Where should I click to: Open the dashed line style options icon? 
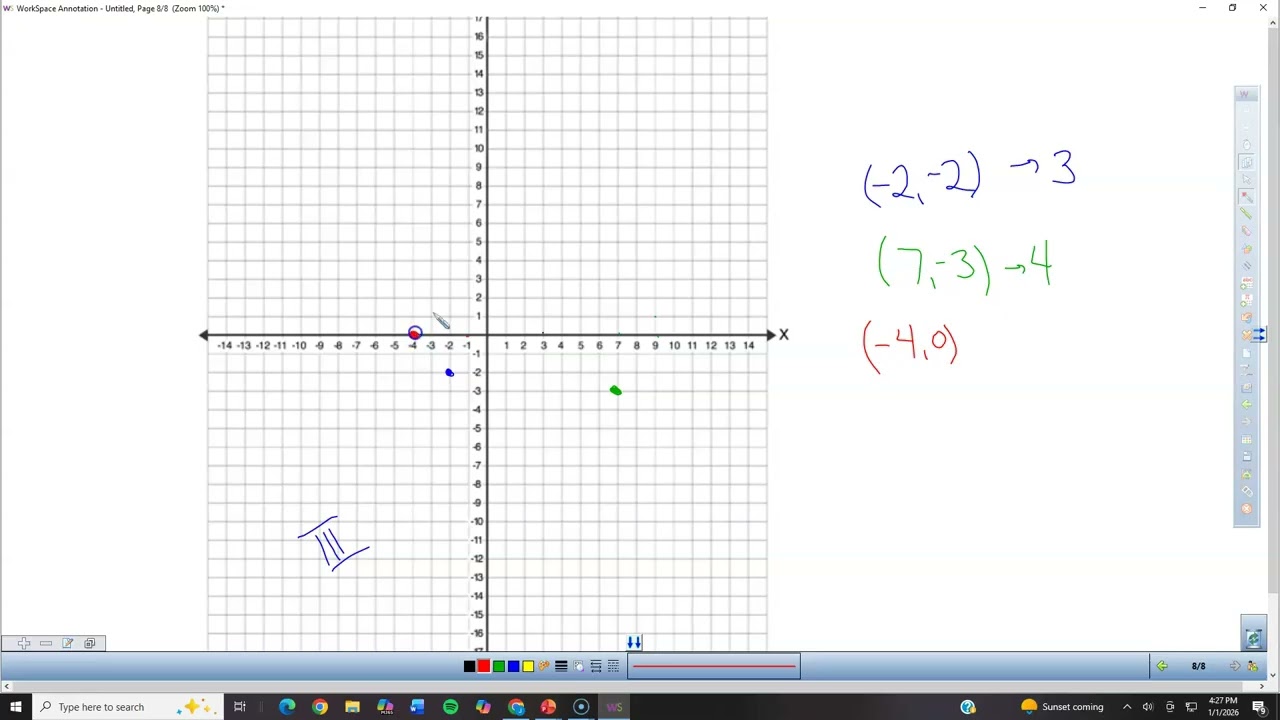(x=614, y=666)
